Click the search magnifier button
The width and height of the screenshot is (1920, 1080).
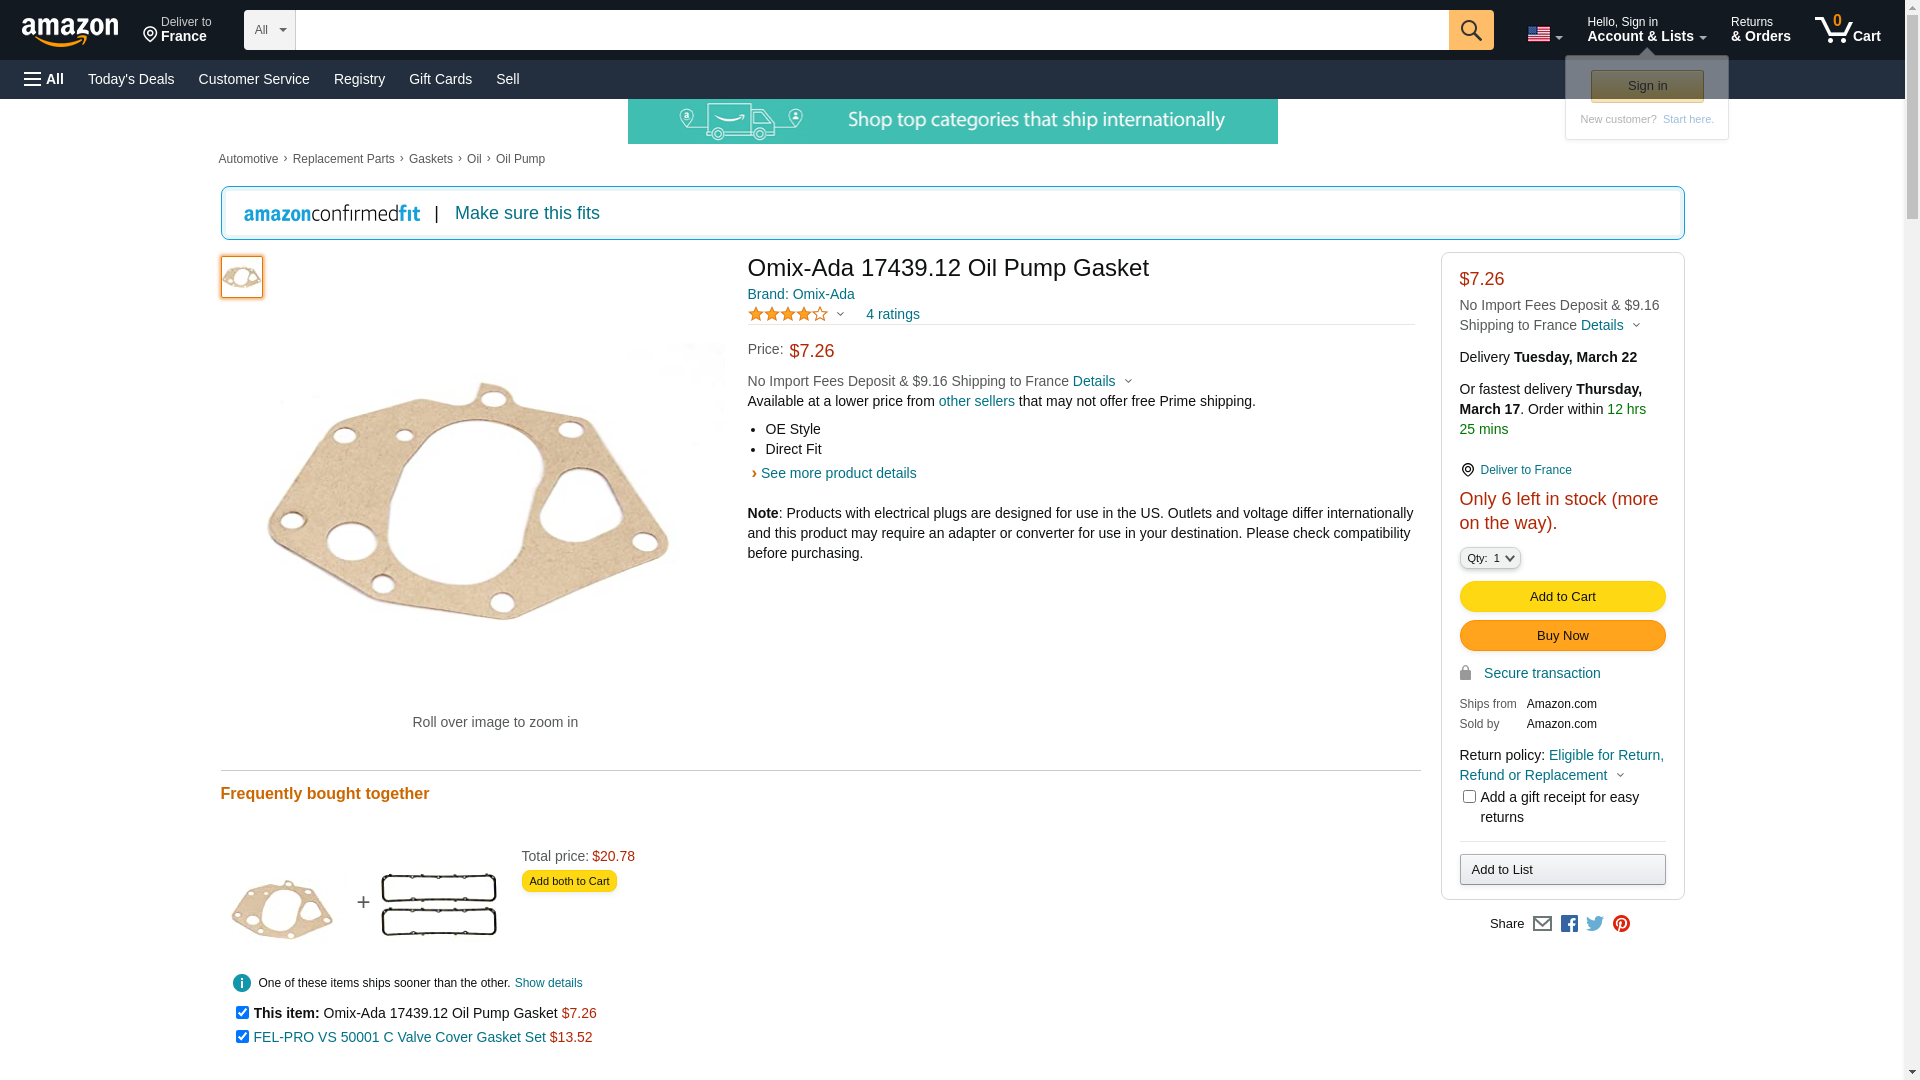pyautogui.click(x=1470, y=30)
